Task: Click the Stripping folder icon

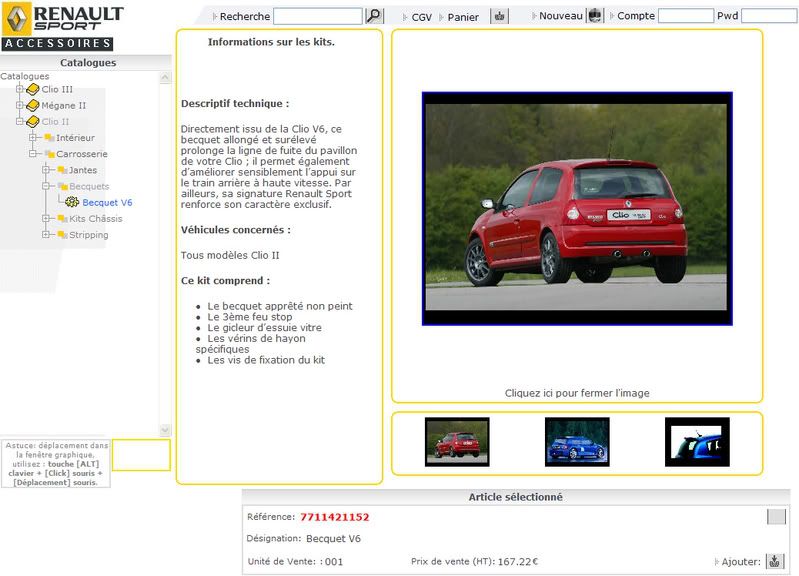Action: (63, 234)
